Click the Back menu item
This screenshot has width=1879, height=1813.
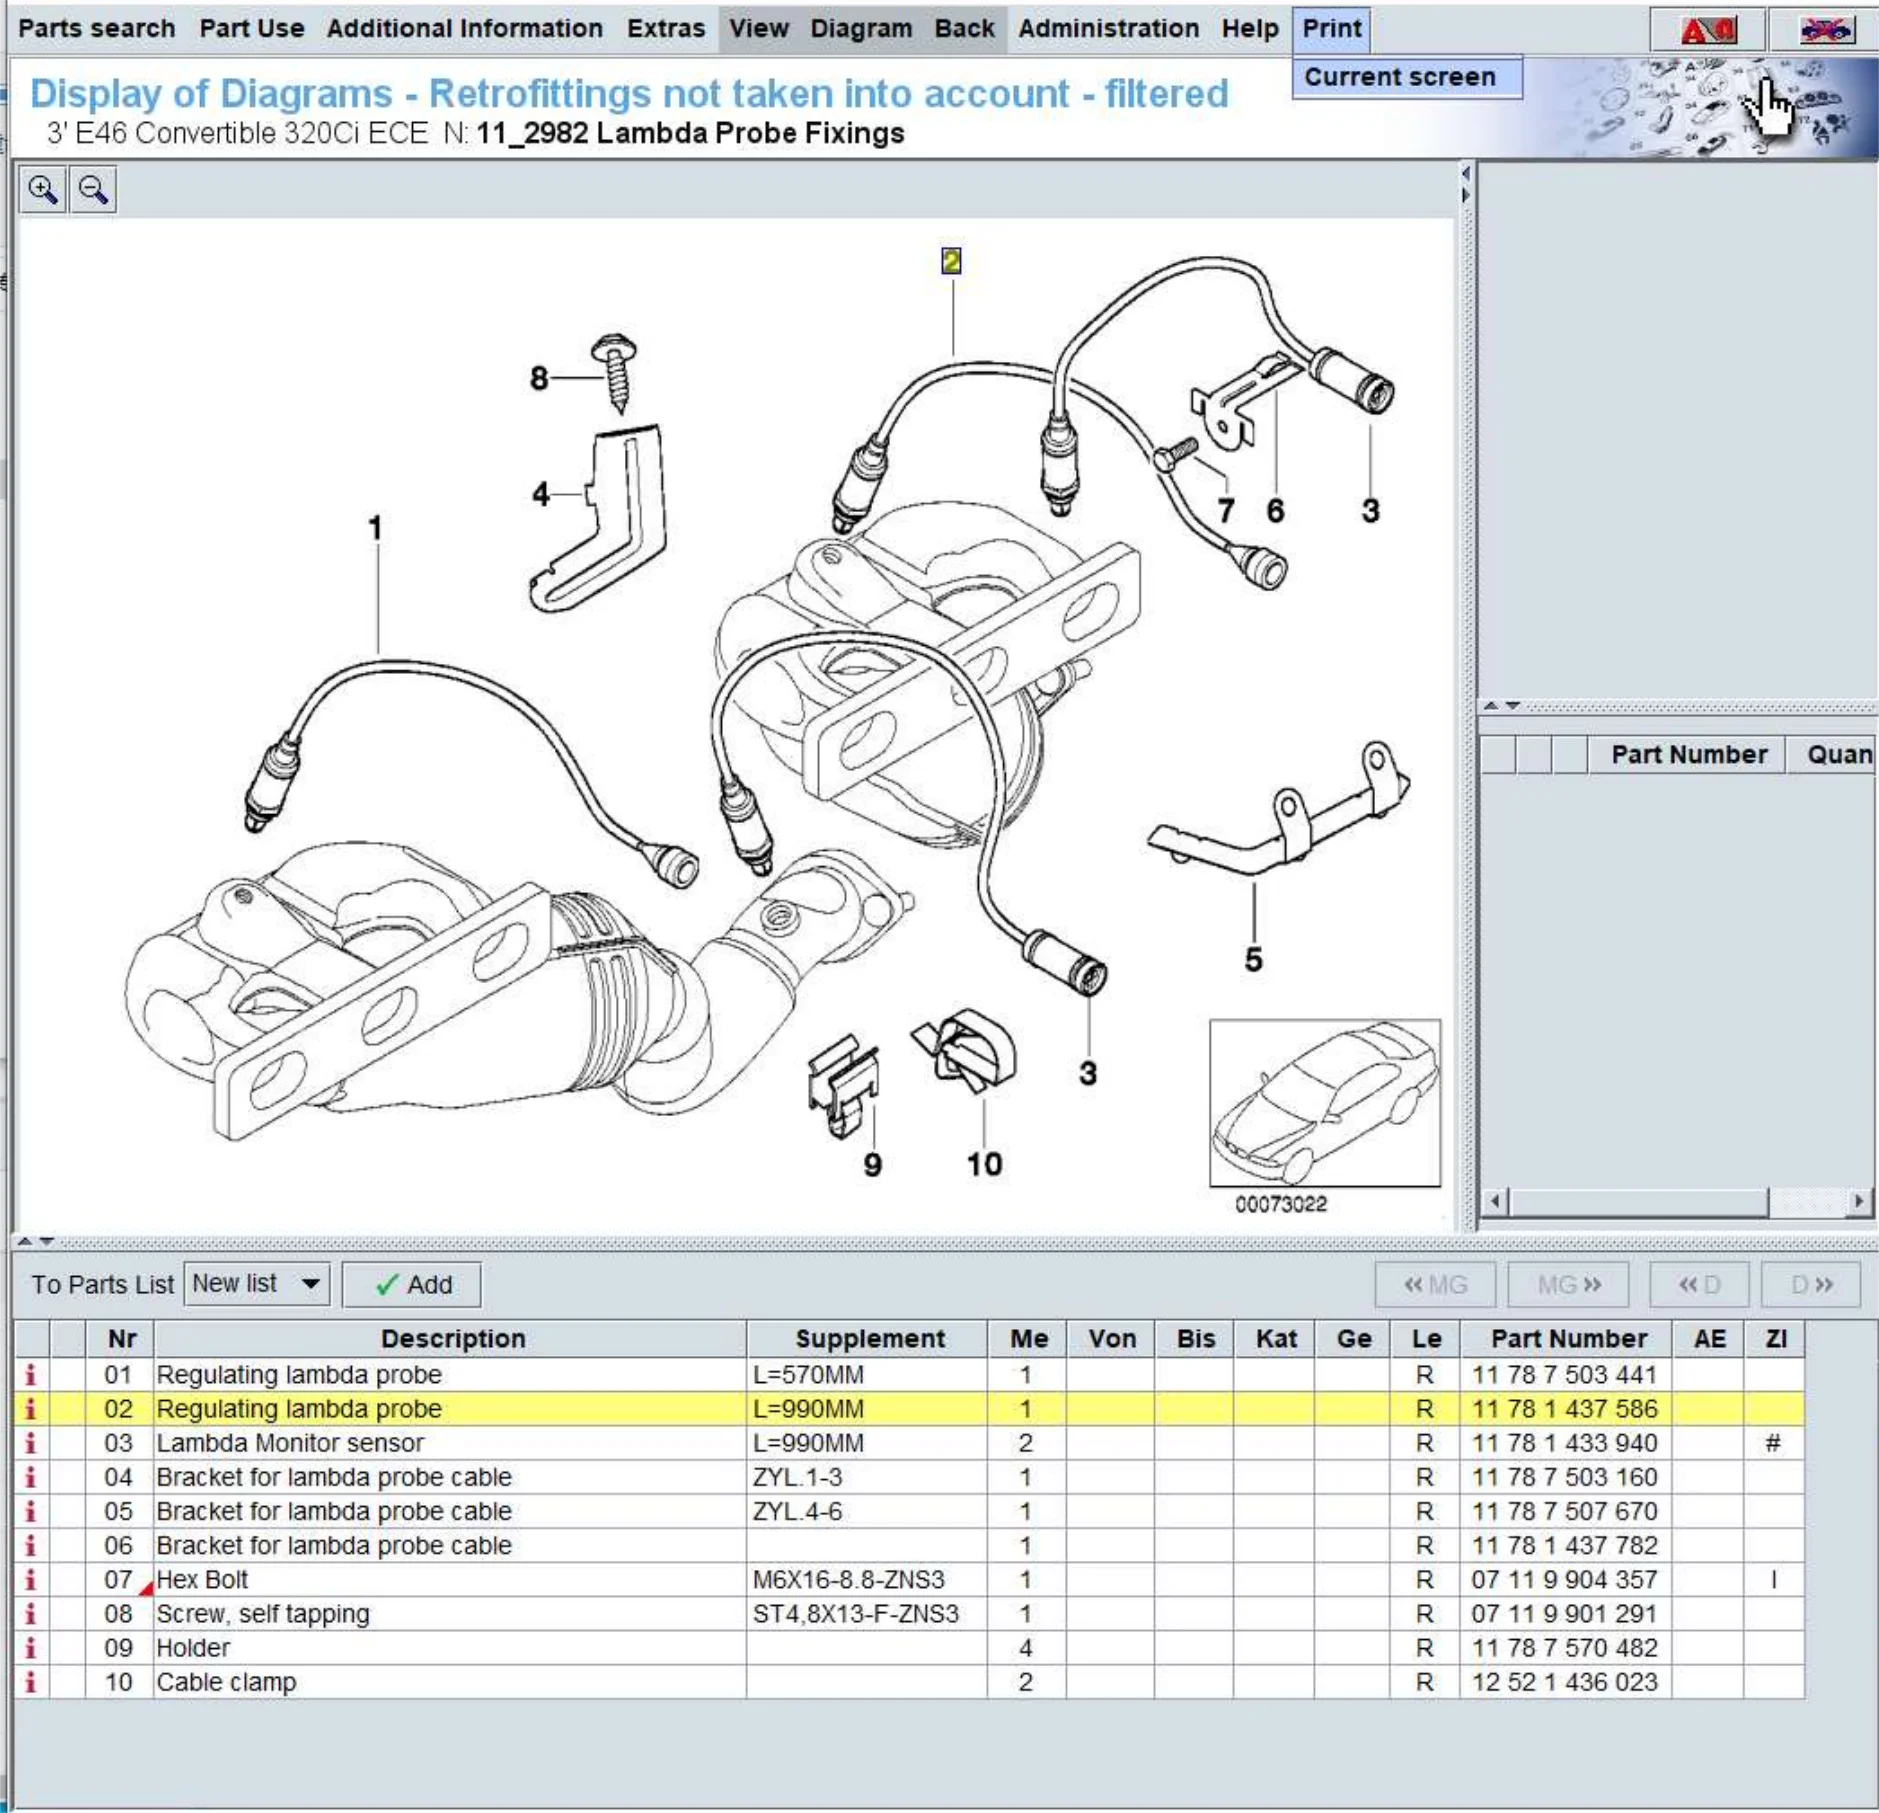965,28
